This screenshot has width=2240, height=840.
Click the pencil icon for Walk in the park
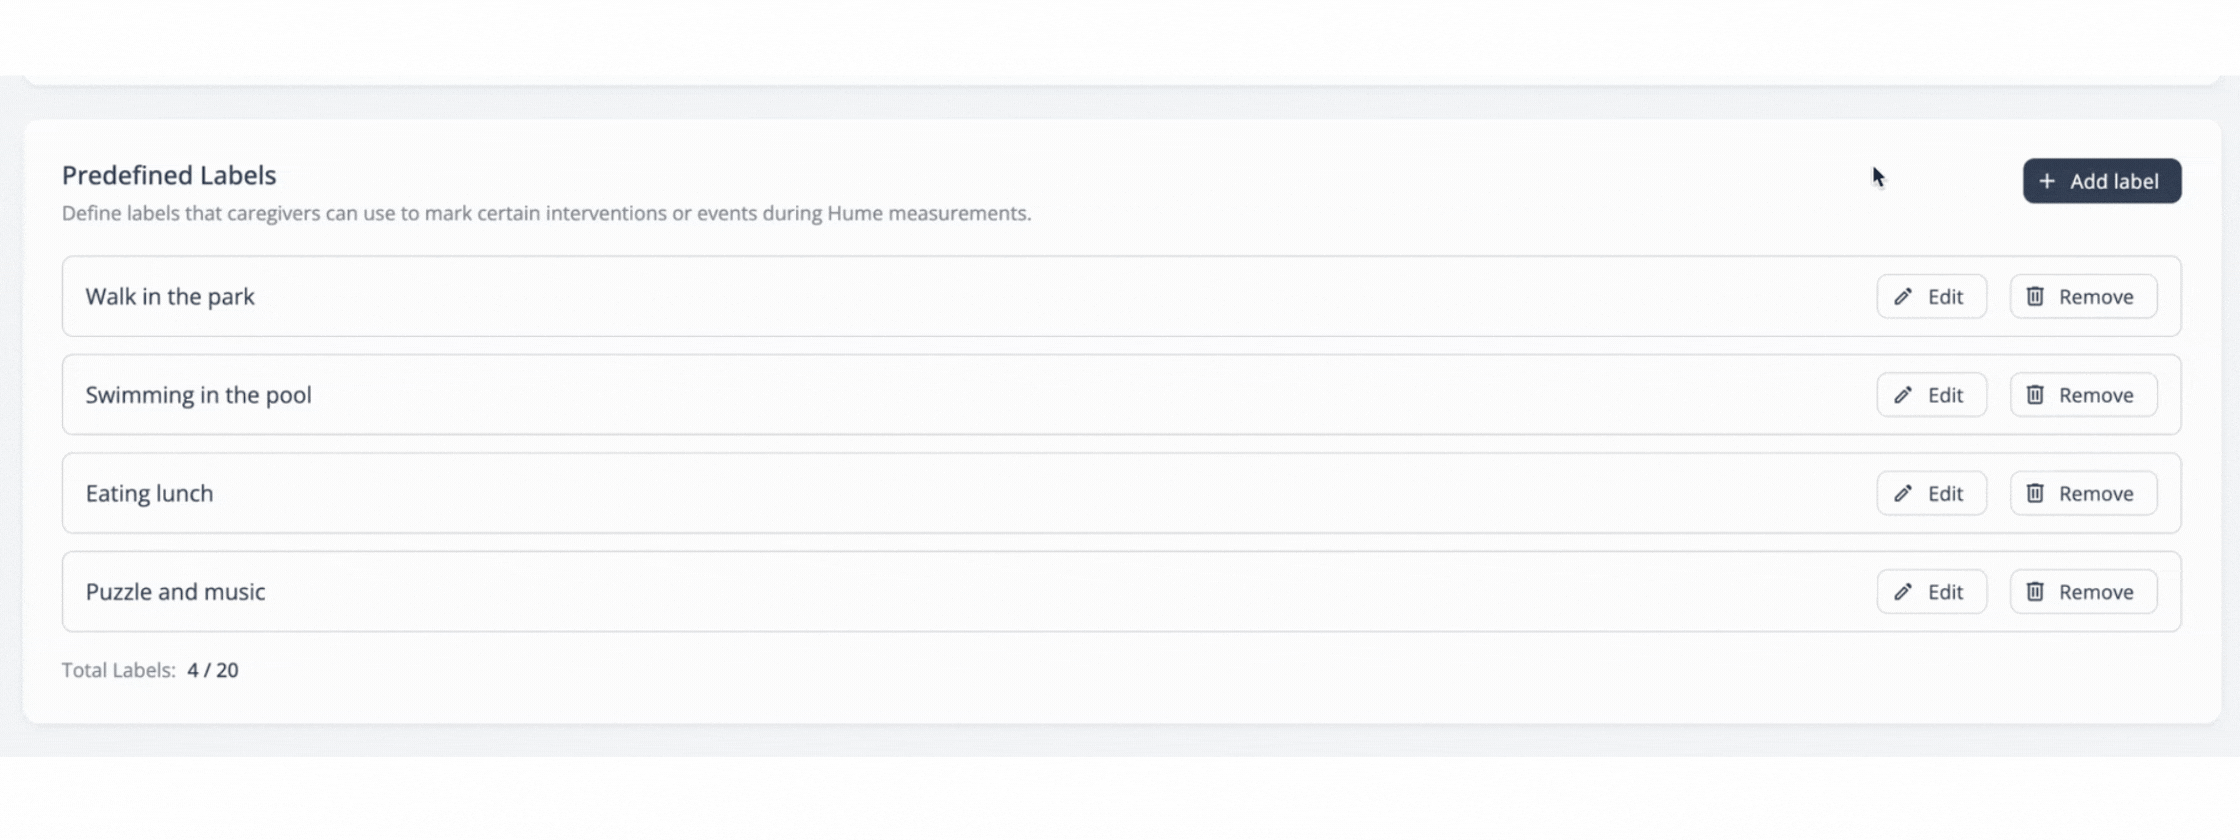[x=1903, y=296]
